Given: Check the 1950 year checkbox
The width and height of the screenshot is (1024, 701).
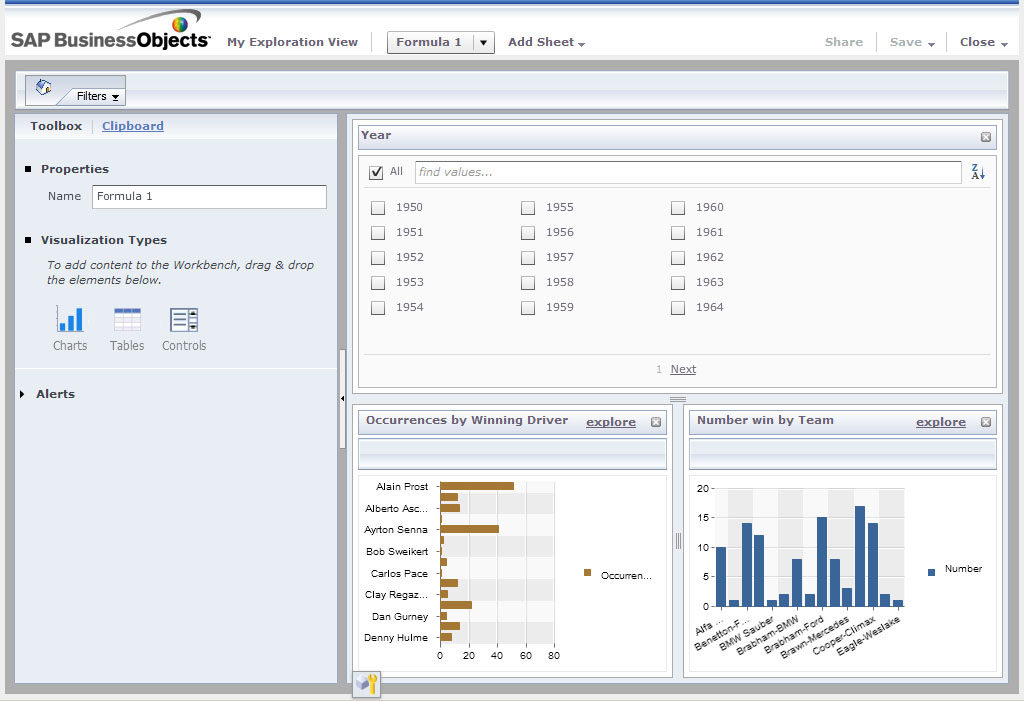Looking at the screenshot, I should pos(378,208).
